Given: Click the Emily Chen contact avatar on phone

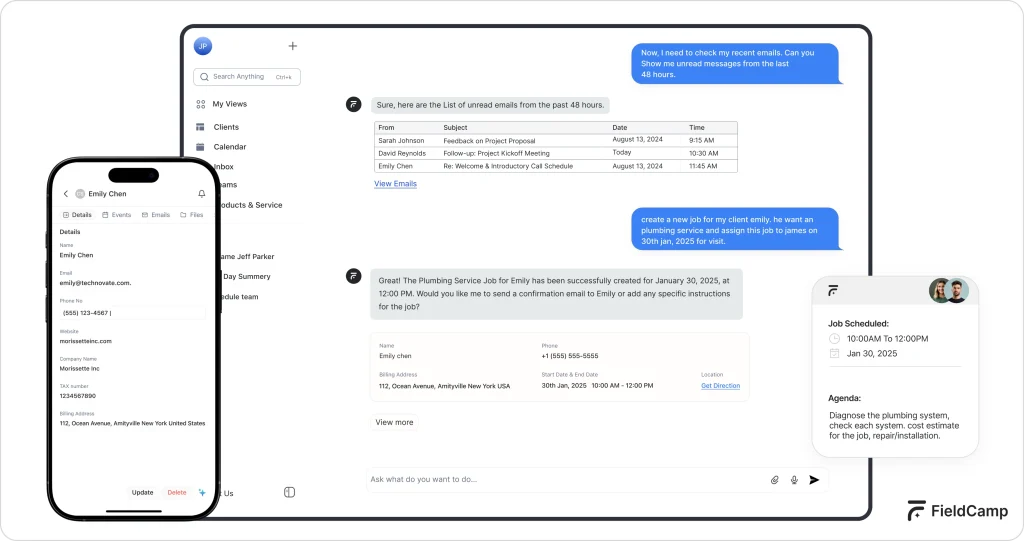Looking at the screenshot, I should 80,194.
